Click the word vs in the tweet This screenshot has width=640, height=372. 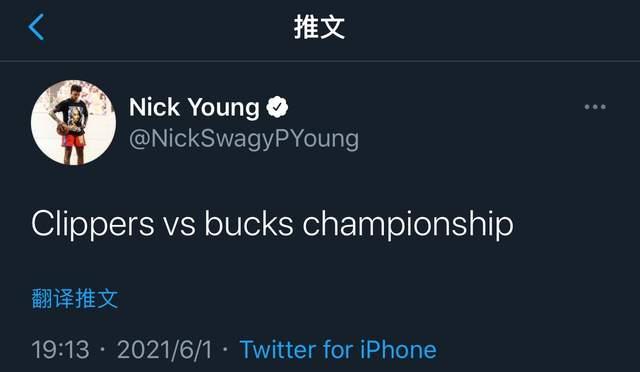(180, 228)
